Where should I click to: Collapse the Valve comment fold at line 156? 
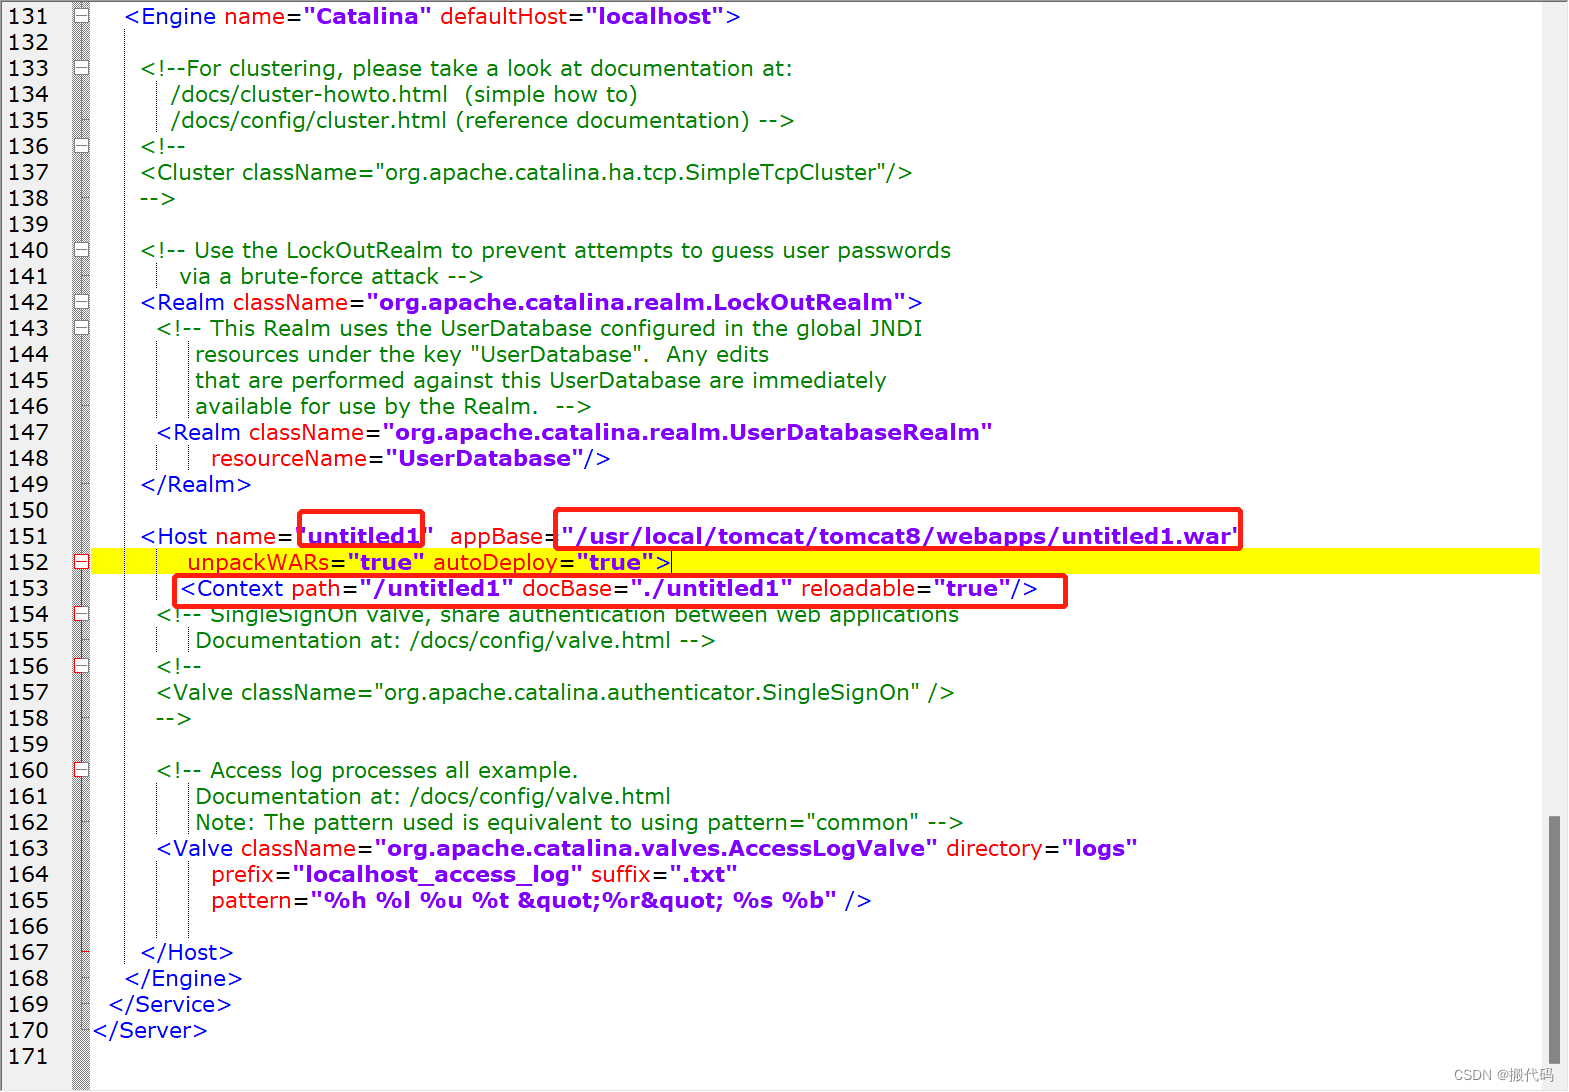pyautogui.click(x=81, y=666)
